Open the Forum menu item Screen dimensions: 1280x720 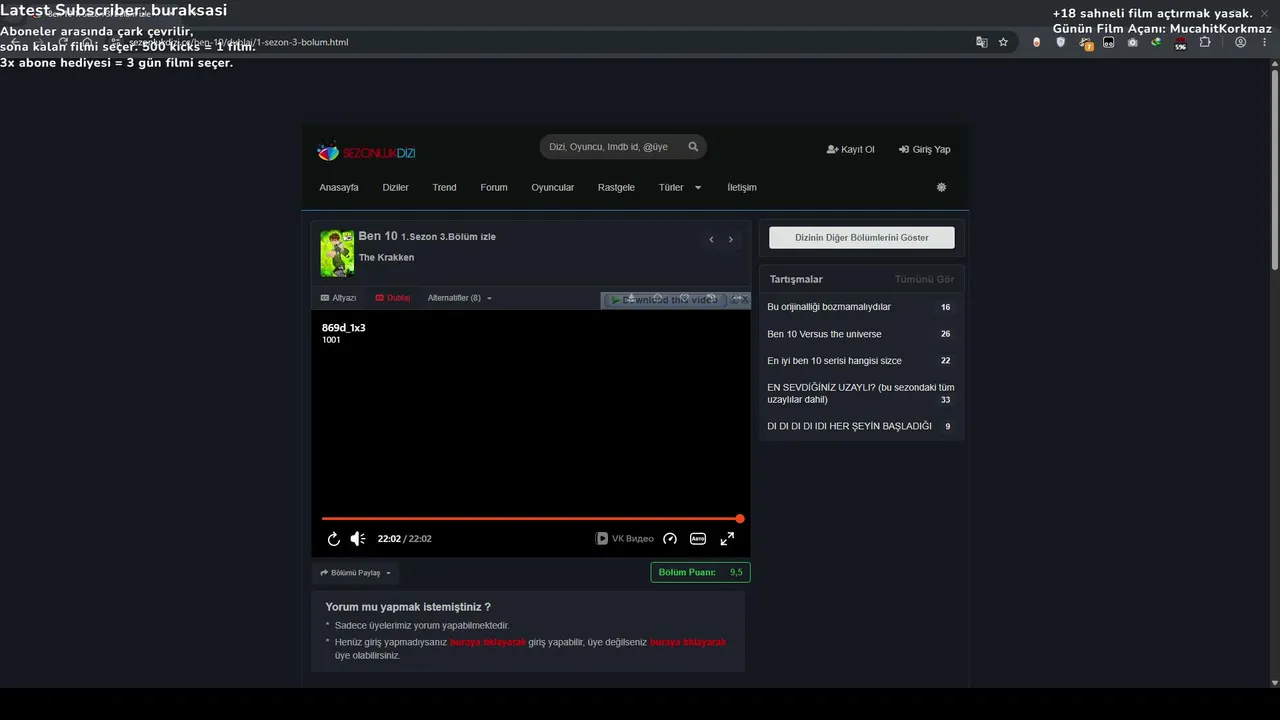pos(494,187)
